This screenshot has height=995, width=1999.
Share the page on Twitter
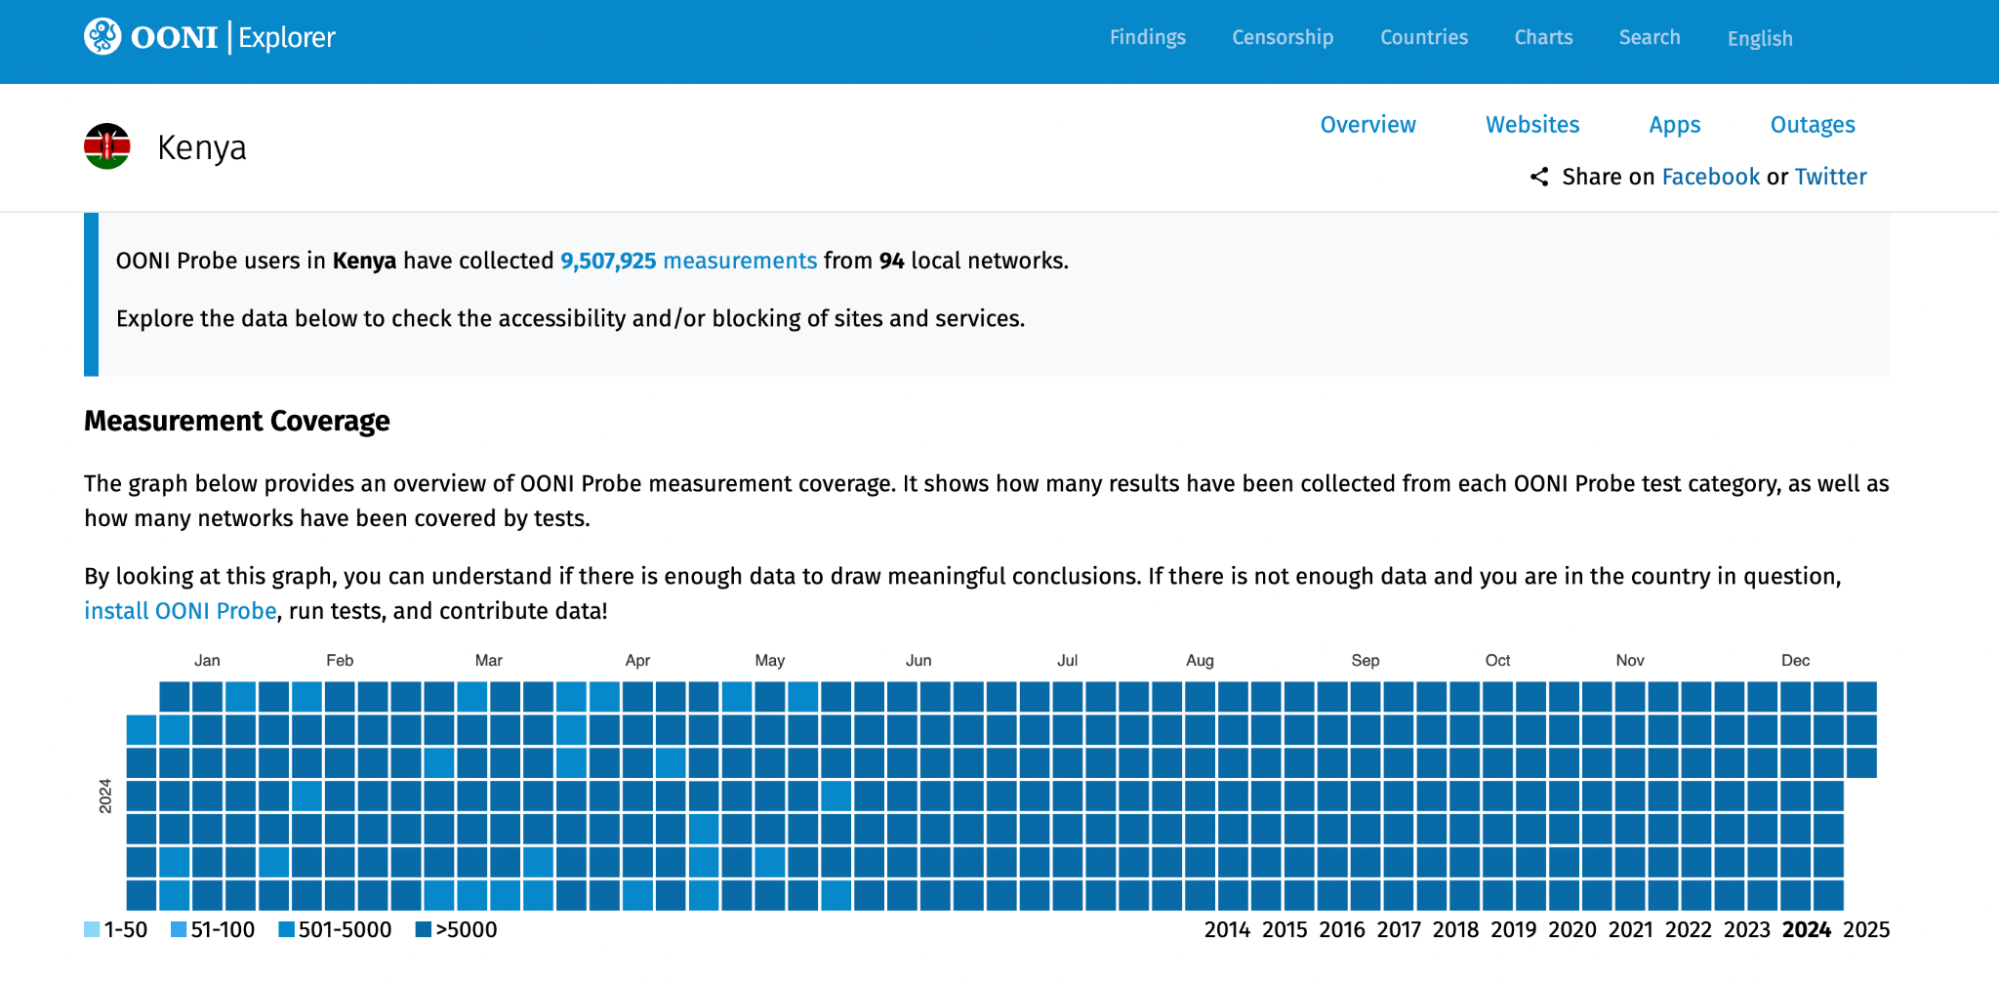point(1830,177)
